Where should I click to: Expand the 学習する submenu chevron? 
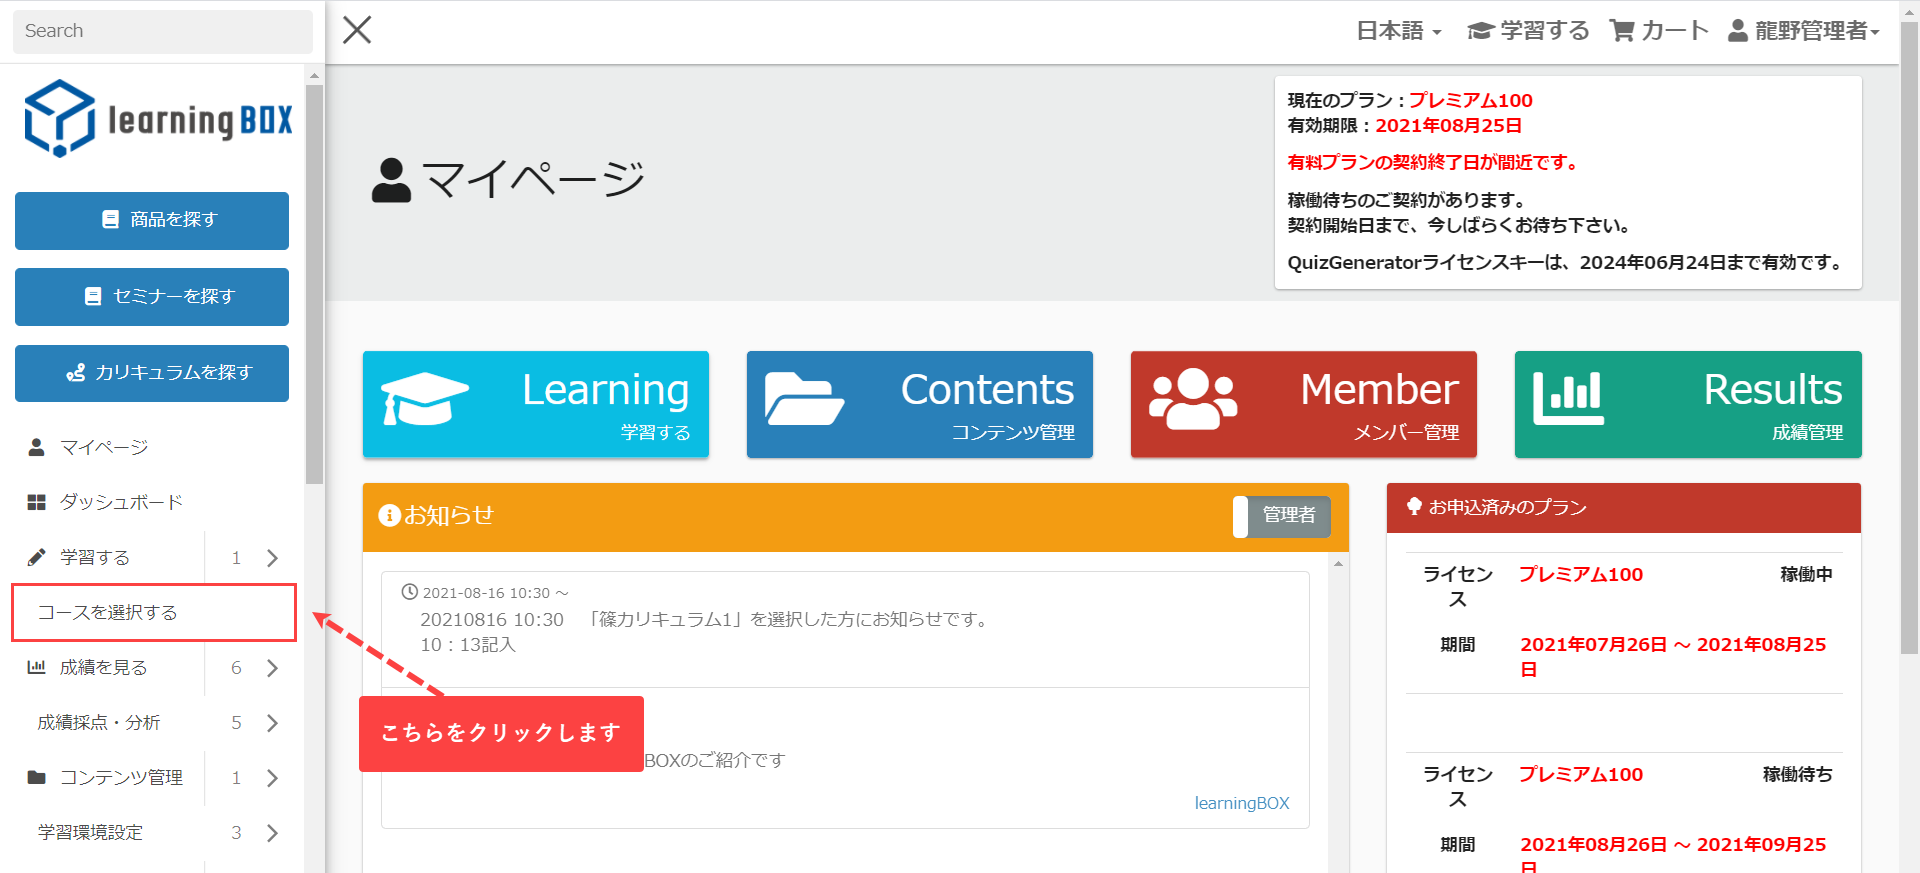[x=272, y=558]
